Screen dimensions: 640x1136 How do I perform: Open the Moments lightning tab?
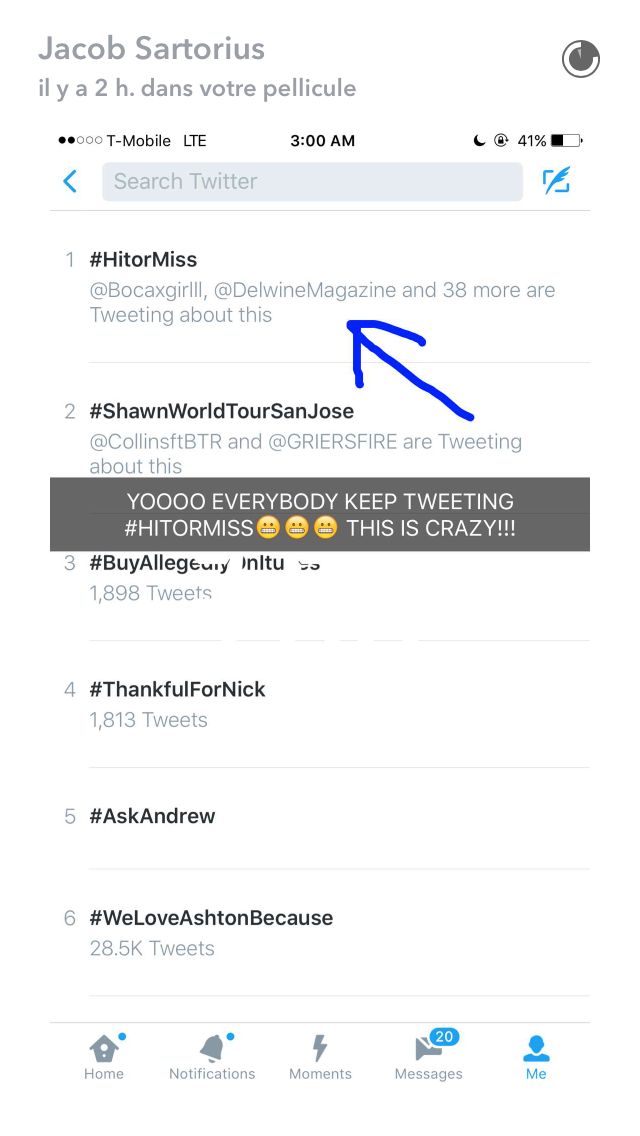tap(320, 1057)
